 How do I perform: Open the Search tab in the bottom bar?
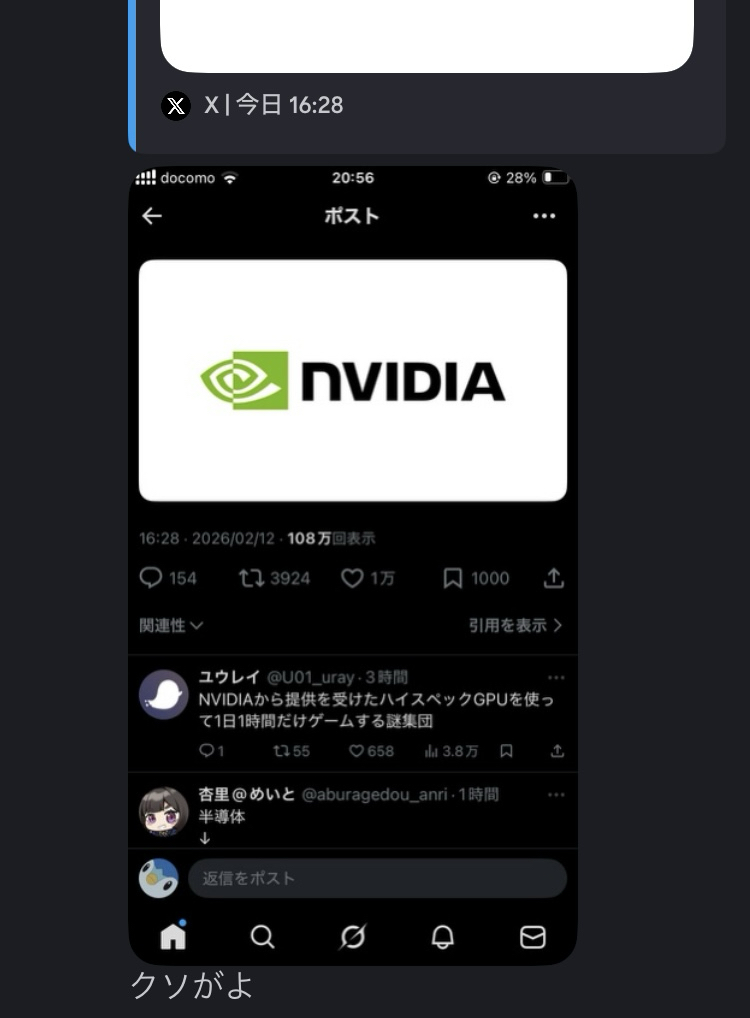pos(262,937)
